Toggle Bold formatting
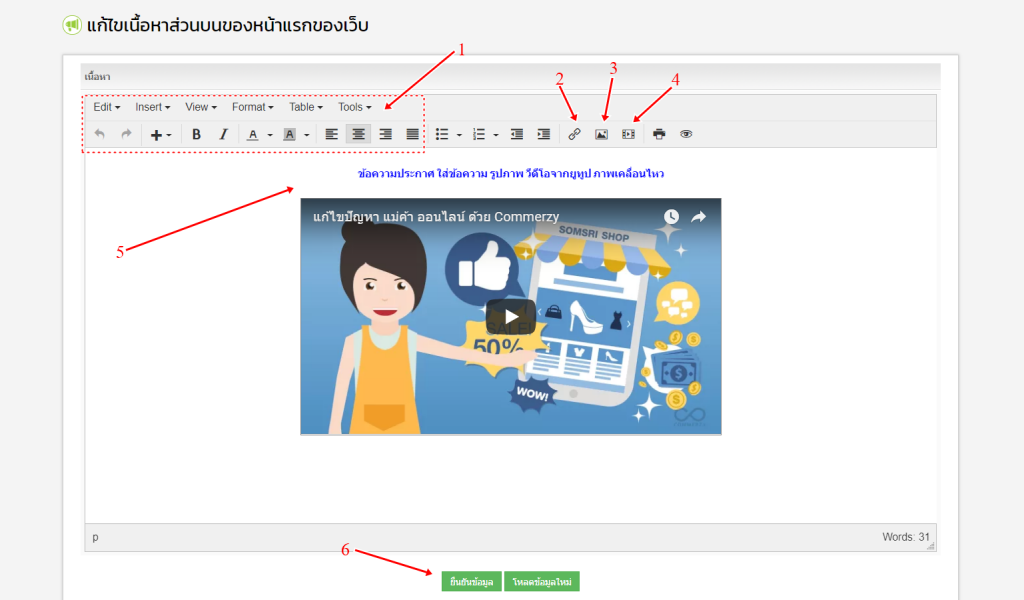Screen dimensions: 1024x600 tap(196, 134)
